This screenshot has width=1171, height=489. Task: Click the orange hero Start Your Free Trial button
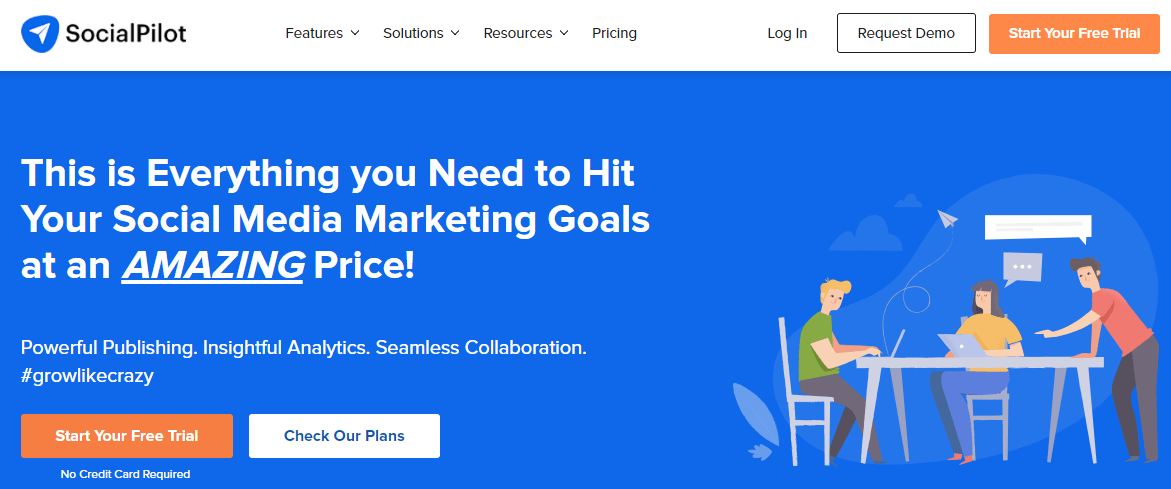pyautogui.click(x=127, y=436)
